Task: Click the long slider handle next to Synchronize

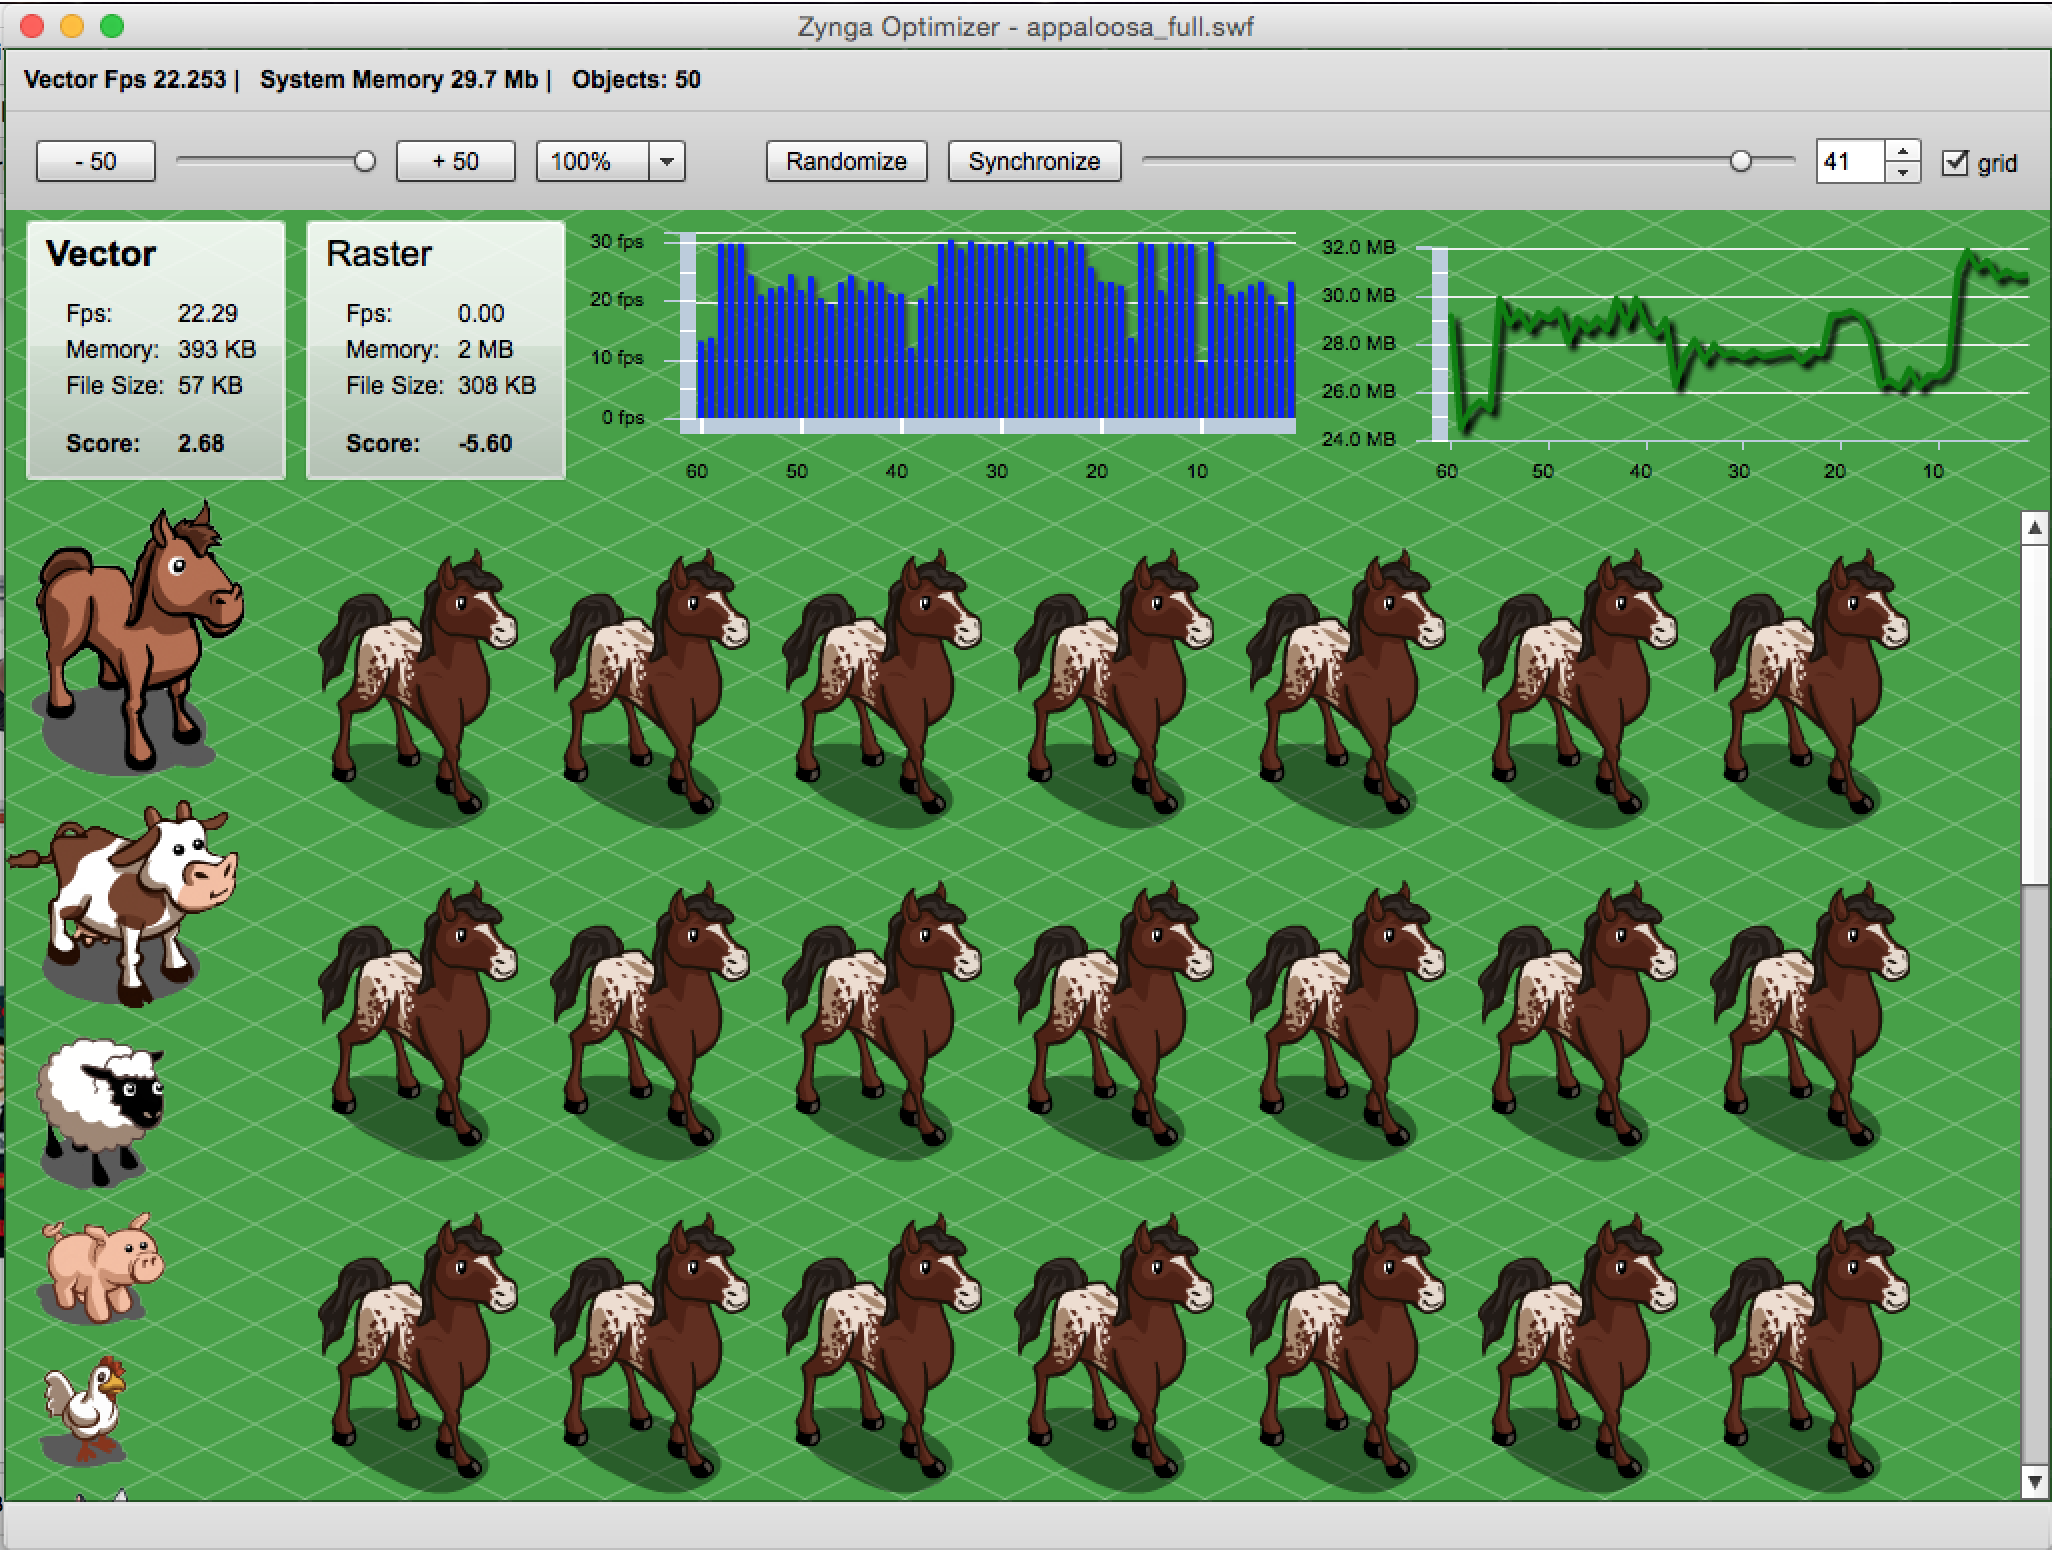Action: (1741, 161)
